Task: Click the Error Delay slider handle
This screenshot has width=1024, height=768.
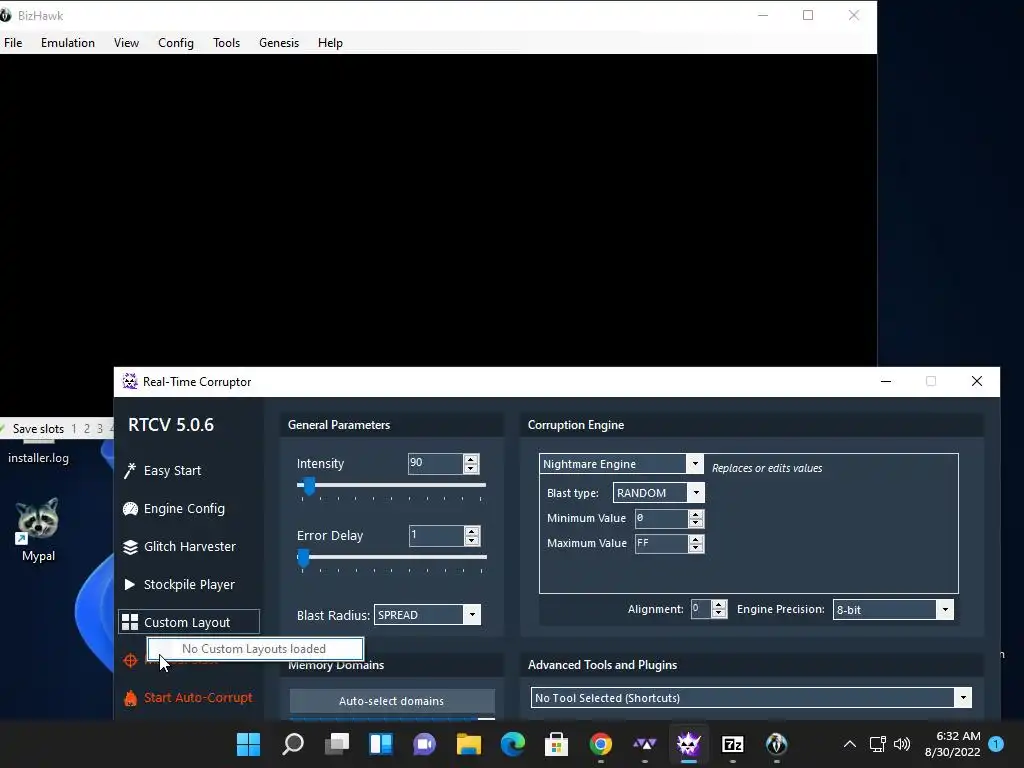Action: 303,558
